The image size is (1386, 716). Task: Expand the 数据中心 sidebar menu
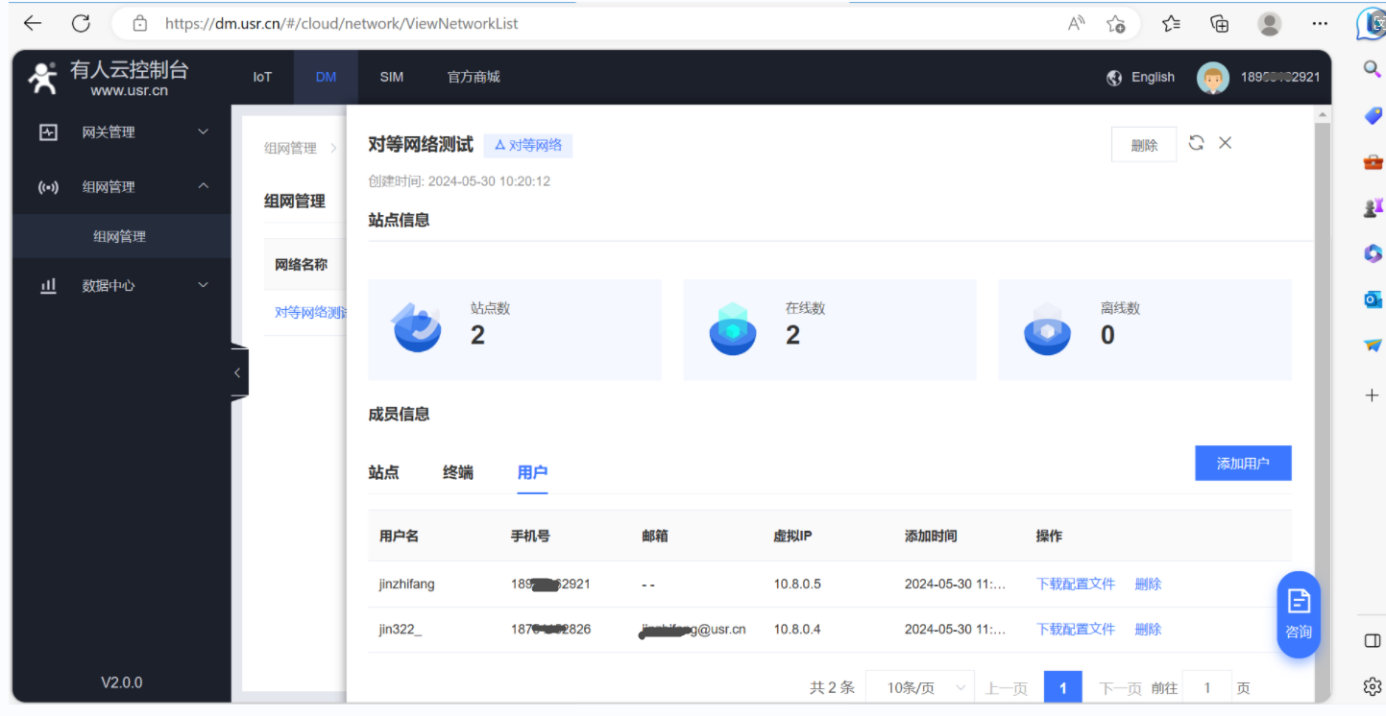pyautogui.click(x=122, y=285)
